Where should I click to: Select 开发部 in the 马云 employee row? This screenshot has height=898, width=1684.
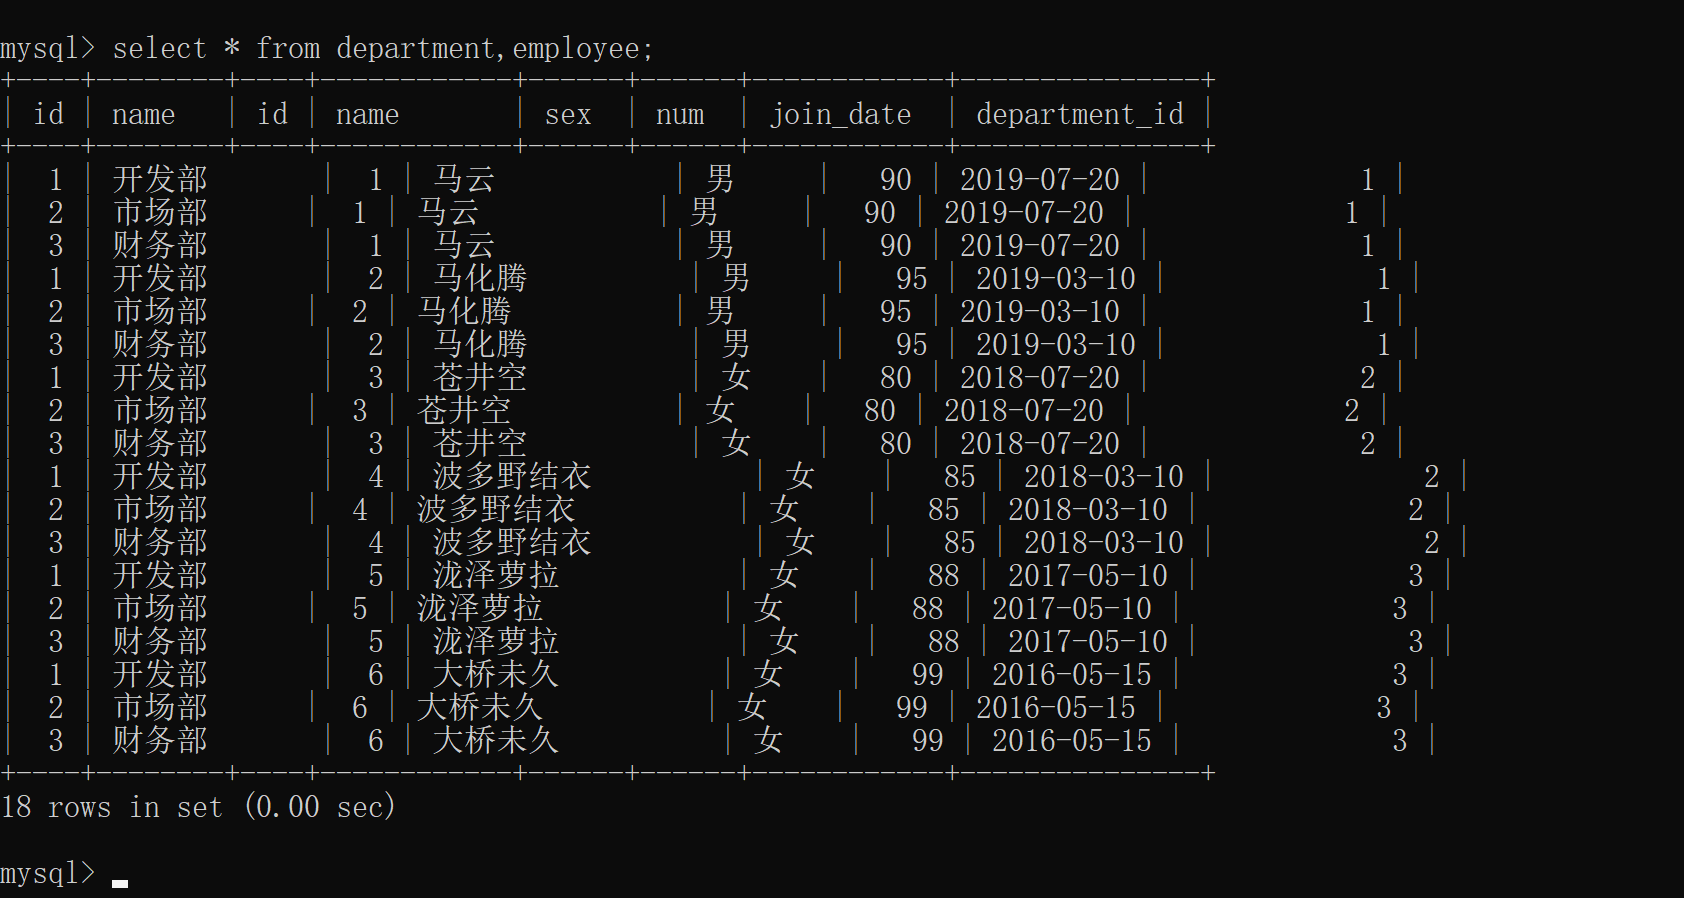(160, 179)
